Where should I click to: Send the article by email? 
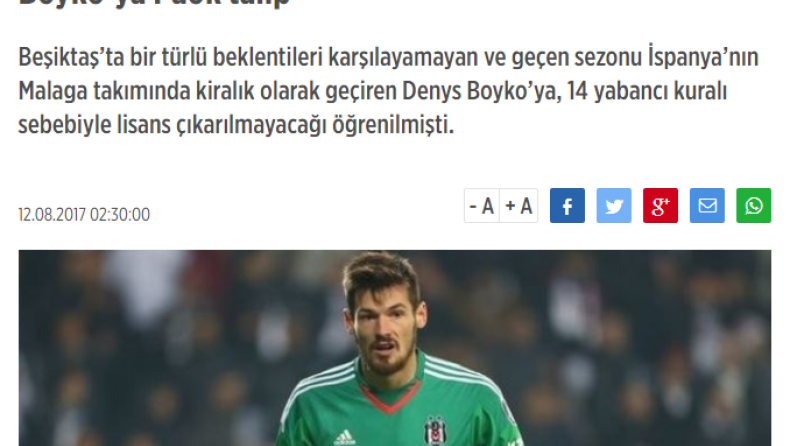pyautogui.click(x=707, y=206)
